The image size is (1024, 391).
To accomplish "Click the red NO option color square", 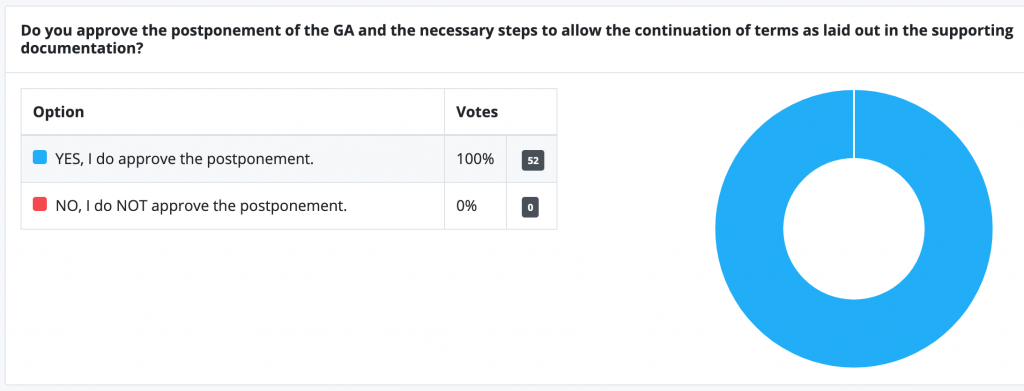I will pos(40,205).
